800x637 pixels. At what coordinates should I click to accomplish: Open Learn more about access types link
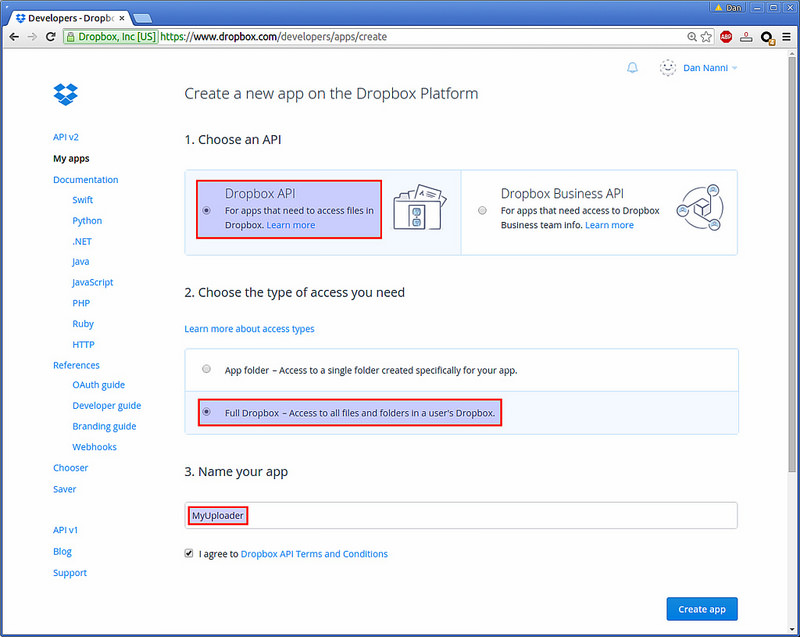click(249, 329)
